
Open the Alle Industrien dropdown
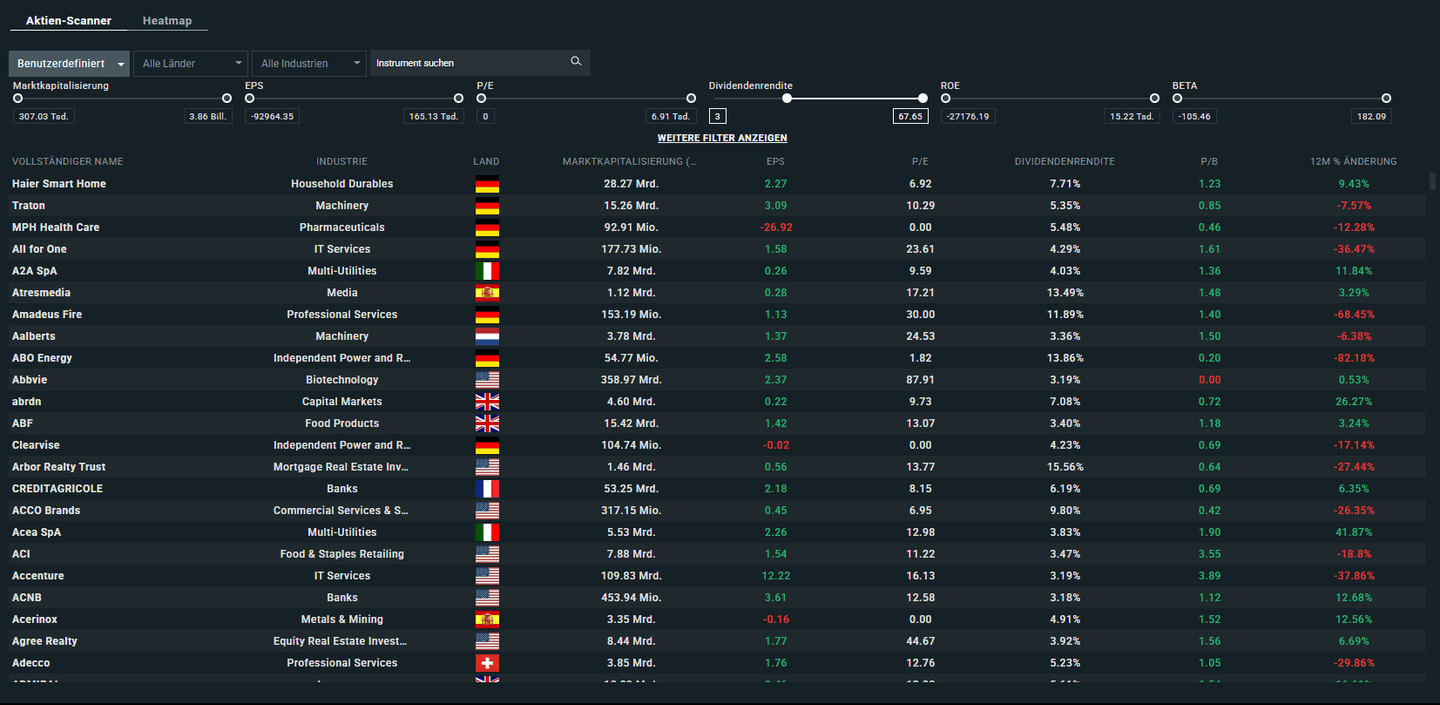[x=309, y=62]
